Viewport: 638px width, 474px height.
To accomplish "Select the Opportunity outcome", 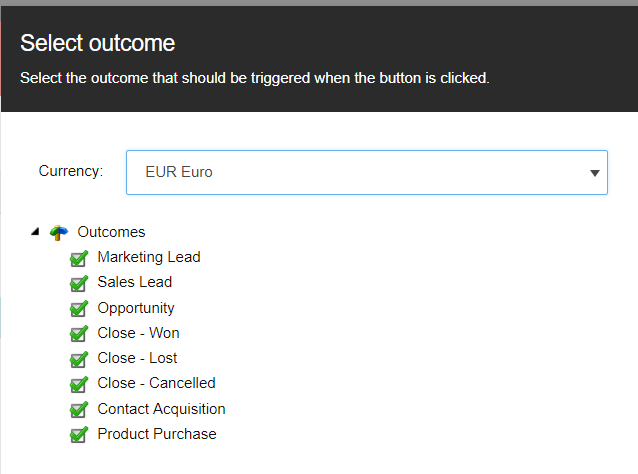I will coord(136,308).
